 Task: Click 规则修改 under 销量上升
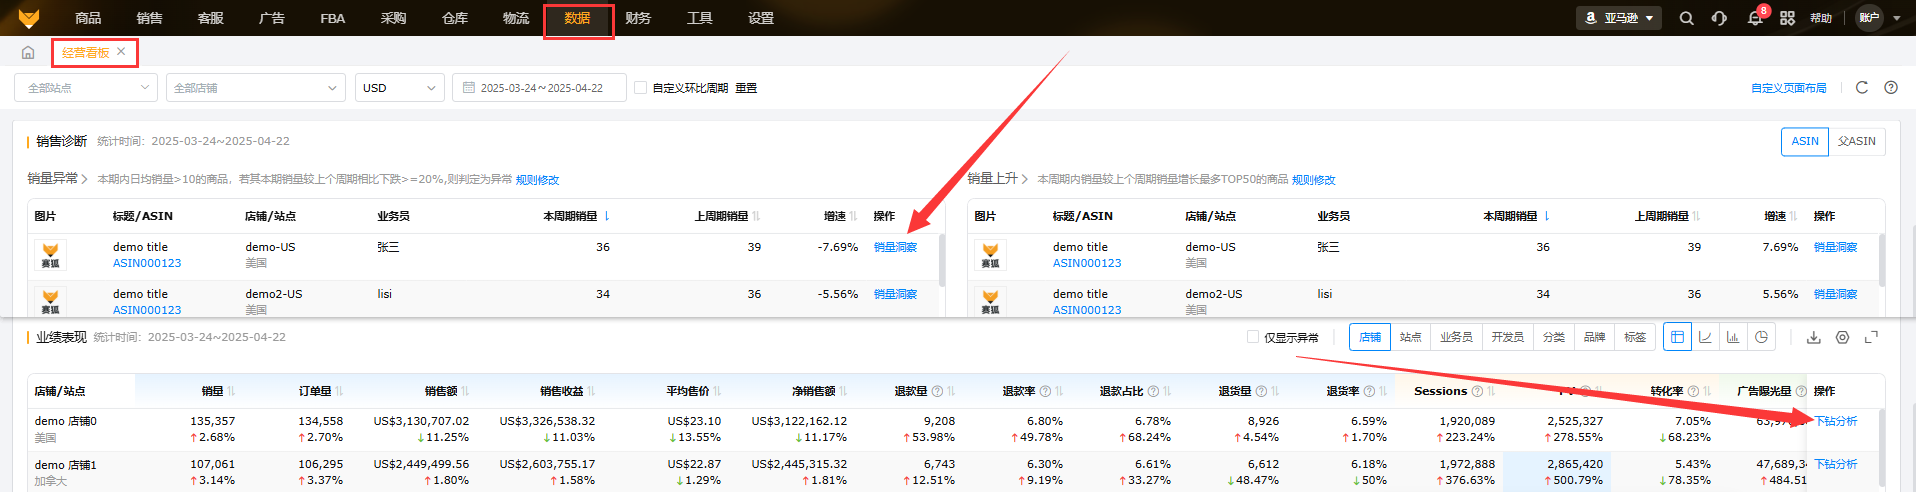point(1313,180)
